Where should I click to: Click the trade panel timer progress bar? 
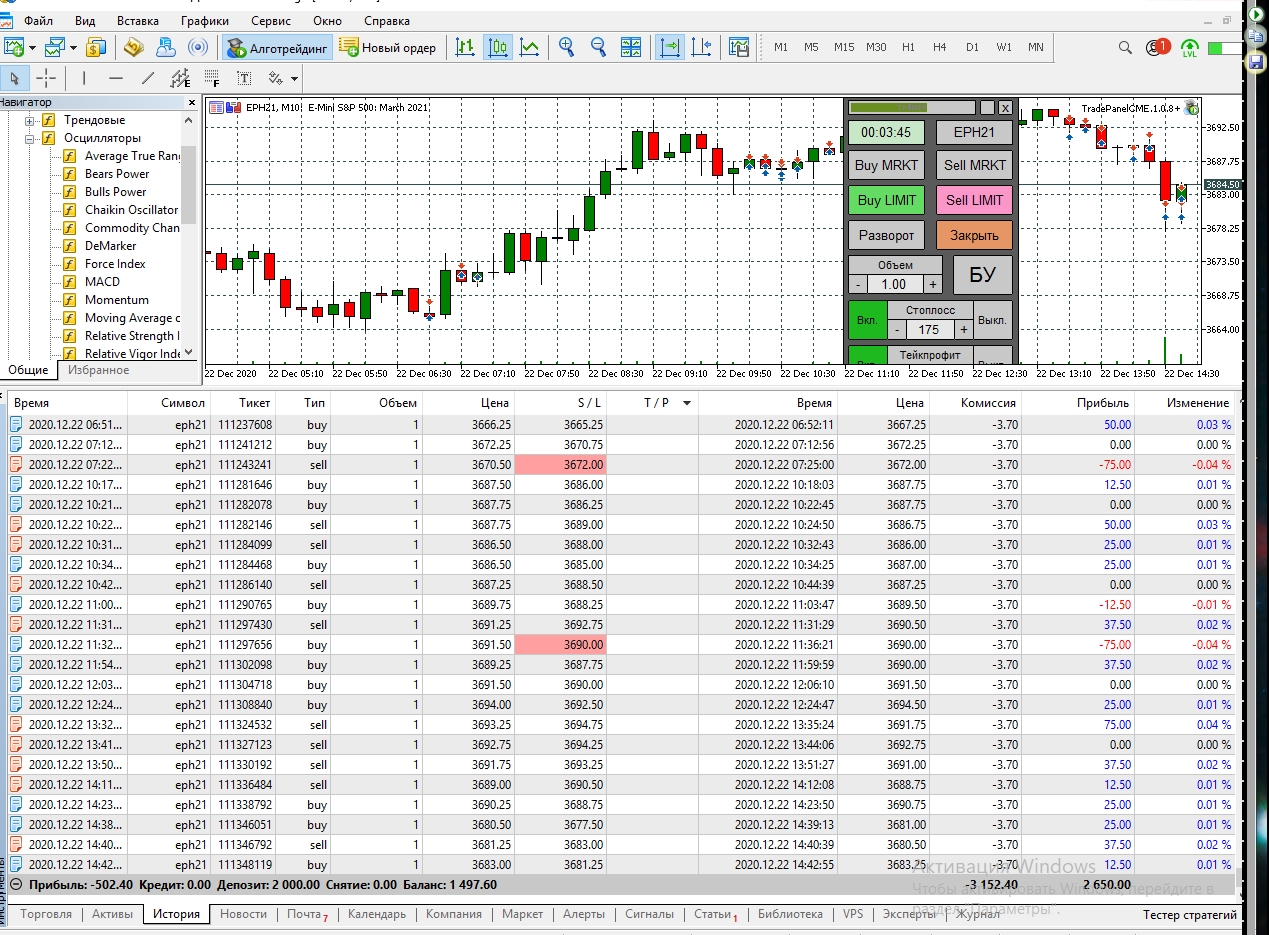tap(912, 107)
